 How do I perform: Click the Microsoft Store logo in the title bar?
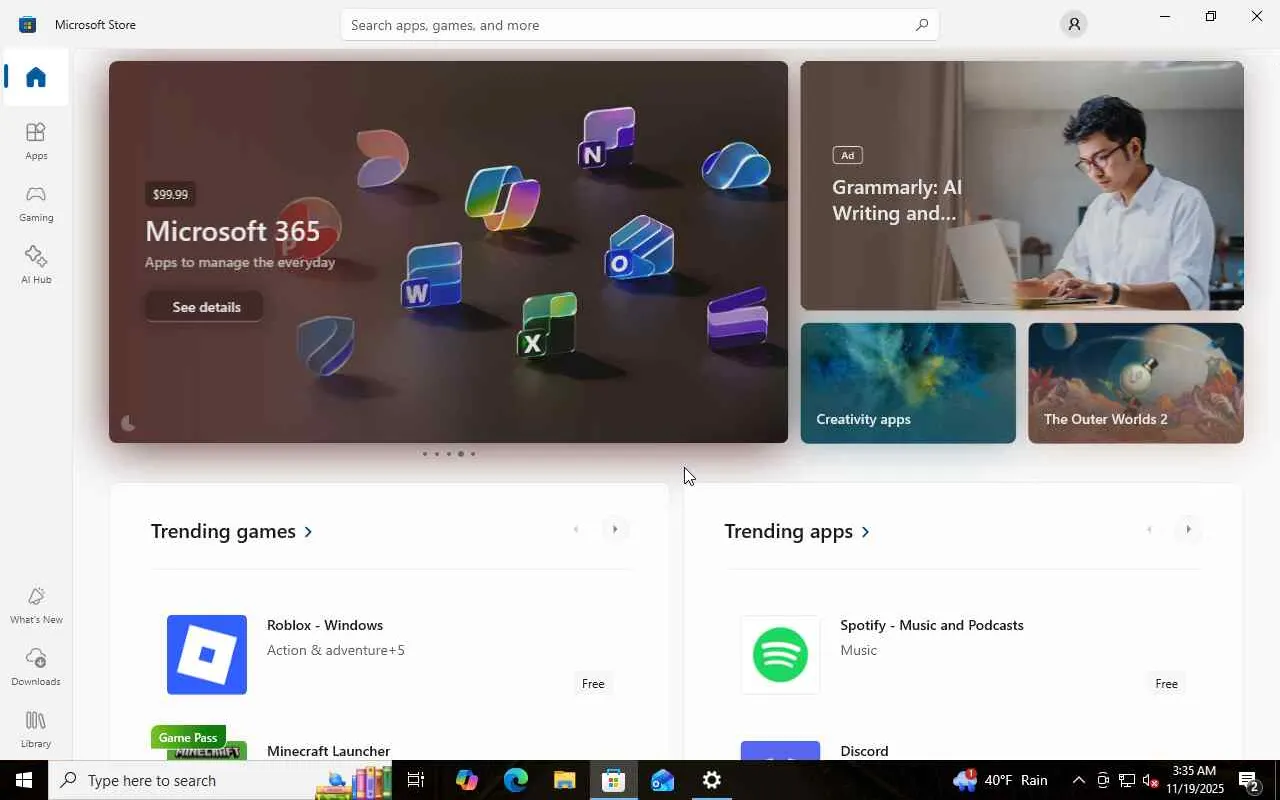click(28, 24)
